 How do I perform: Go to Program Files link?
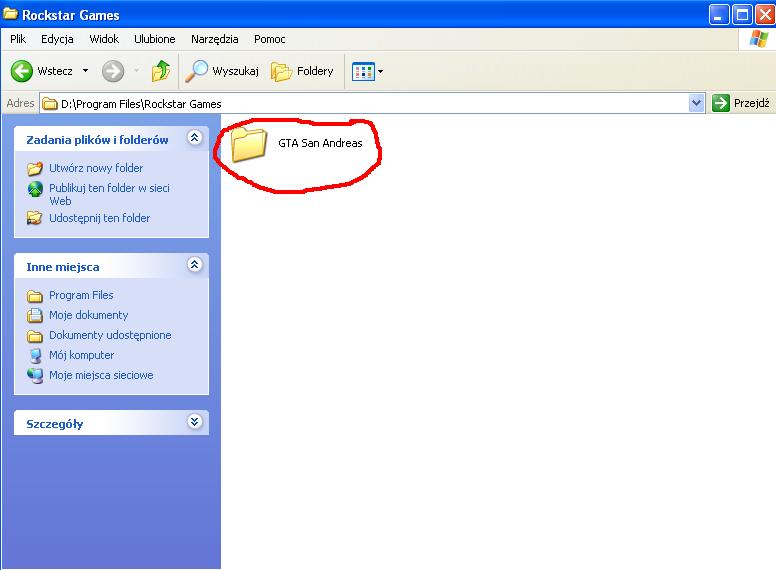(x=81, y=295)
